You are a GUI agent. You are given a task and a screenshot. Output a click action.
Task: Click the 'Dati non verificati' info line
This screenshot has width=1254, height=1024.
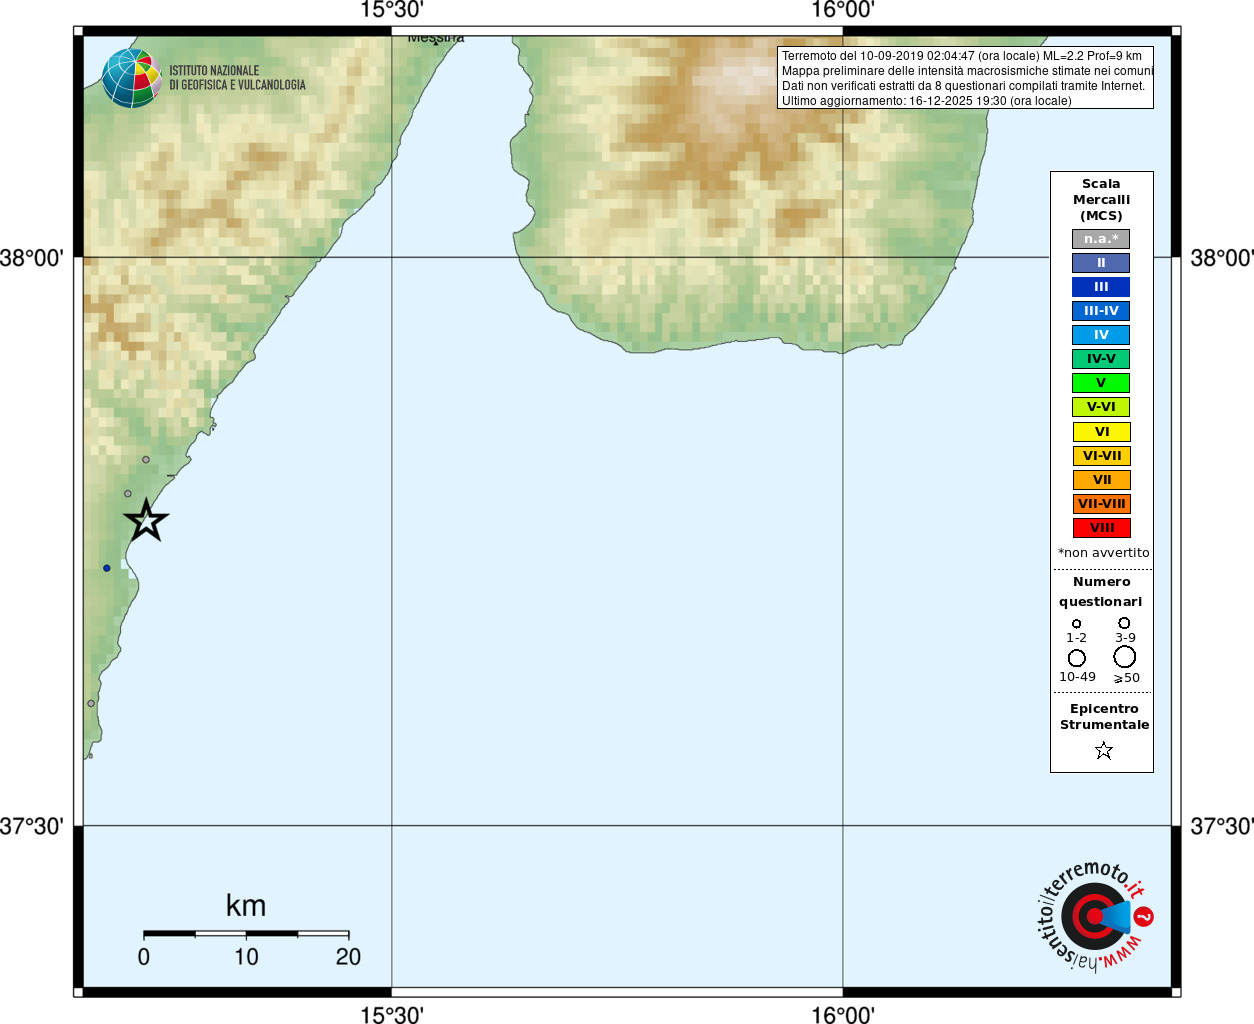963,86
